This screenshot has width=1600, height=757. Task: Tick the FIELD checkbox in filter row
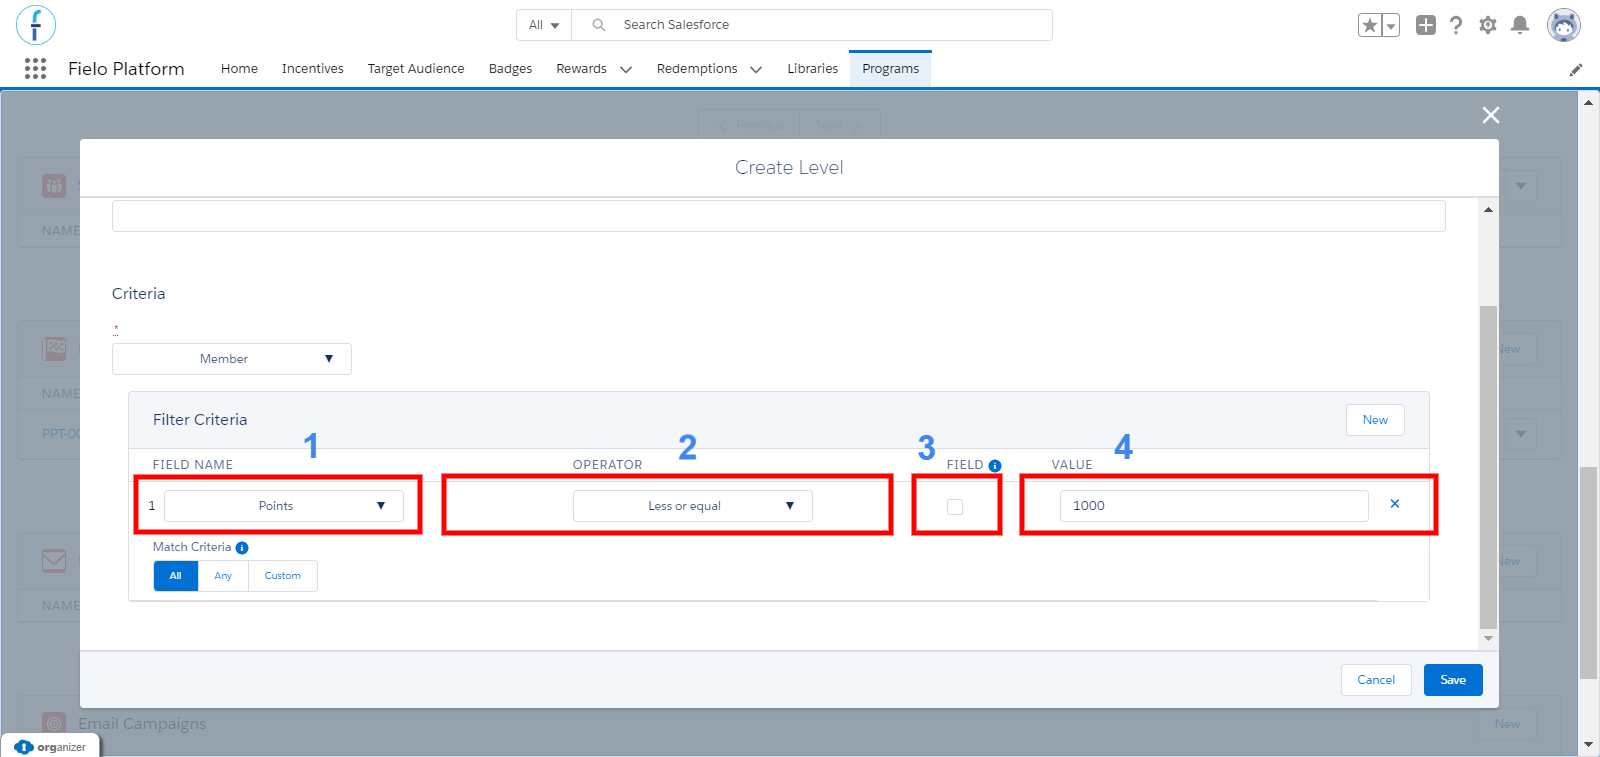955,507
